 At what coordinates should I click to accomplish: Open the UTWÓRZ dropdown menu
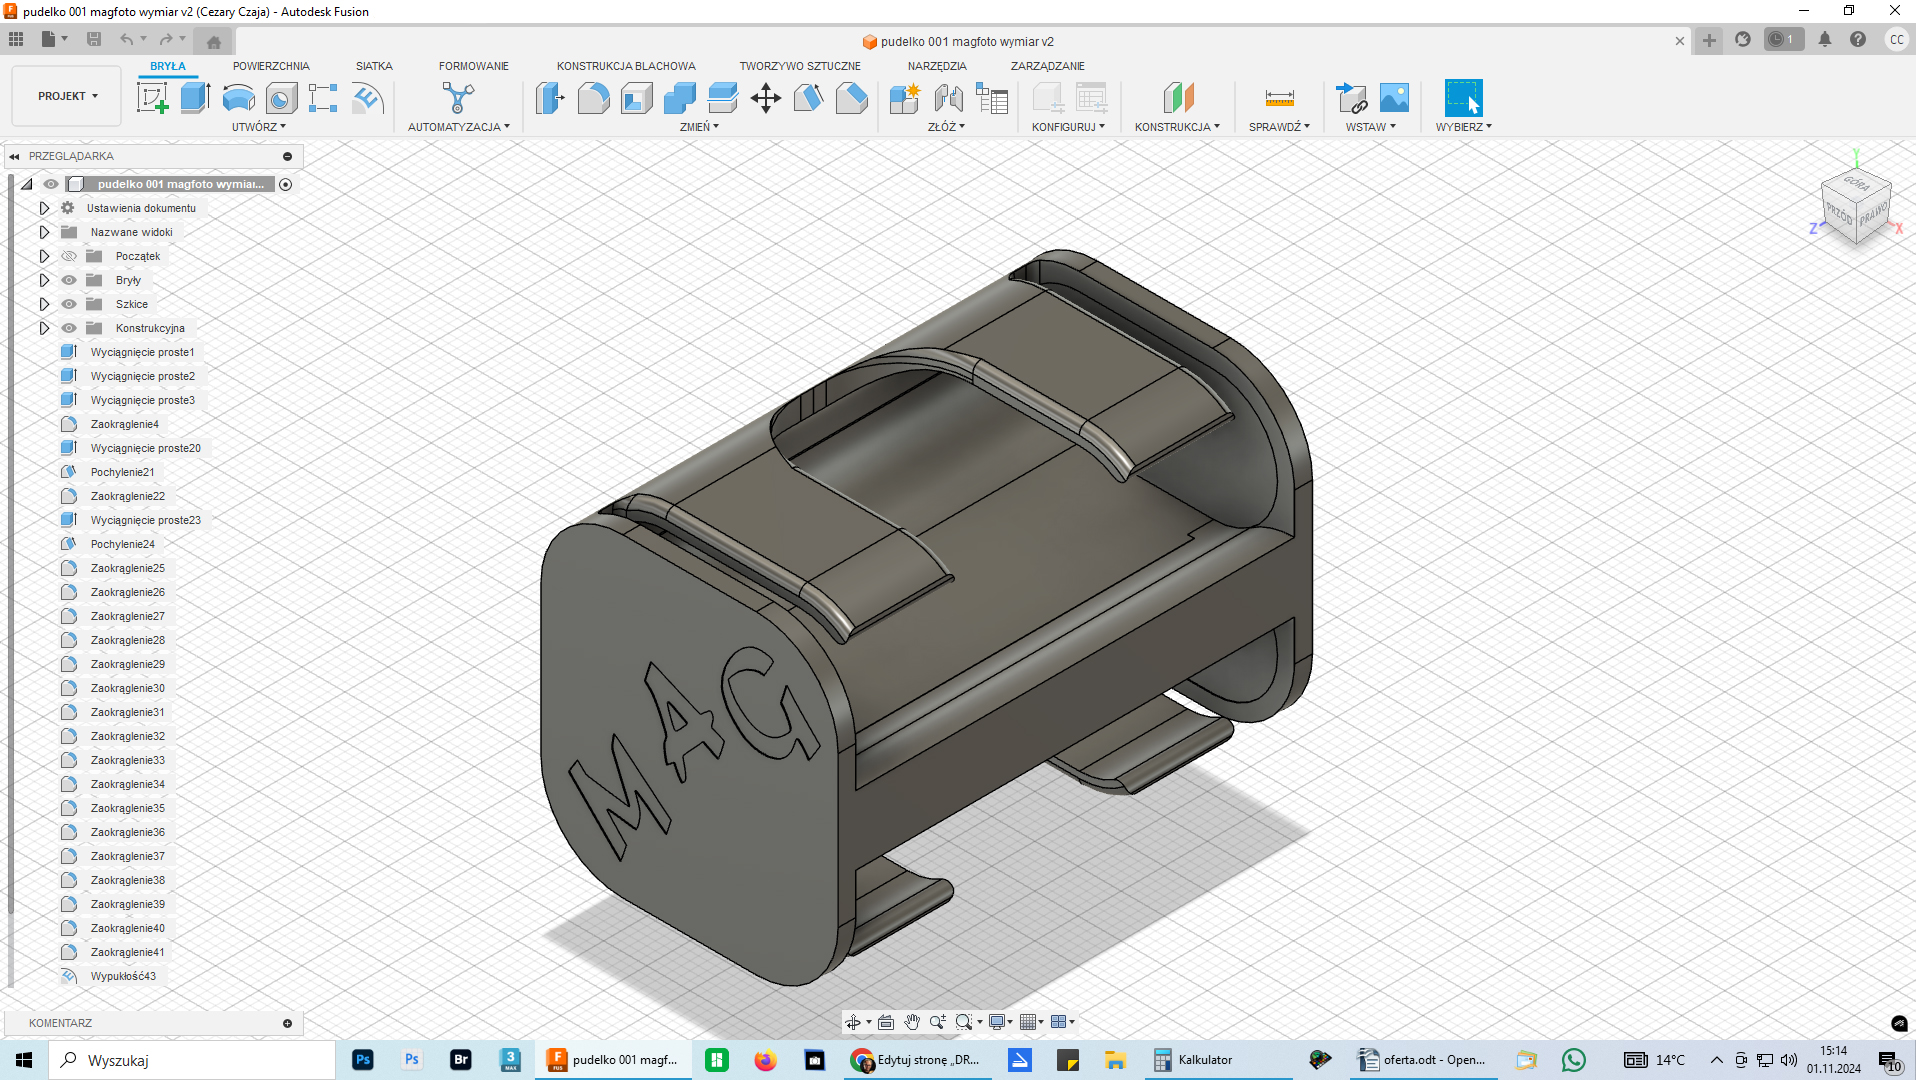[258, 127]
